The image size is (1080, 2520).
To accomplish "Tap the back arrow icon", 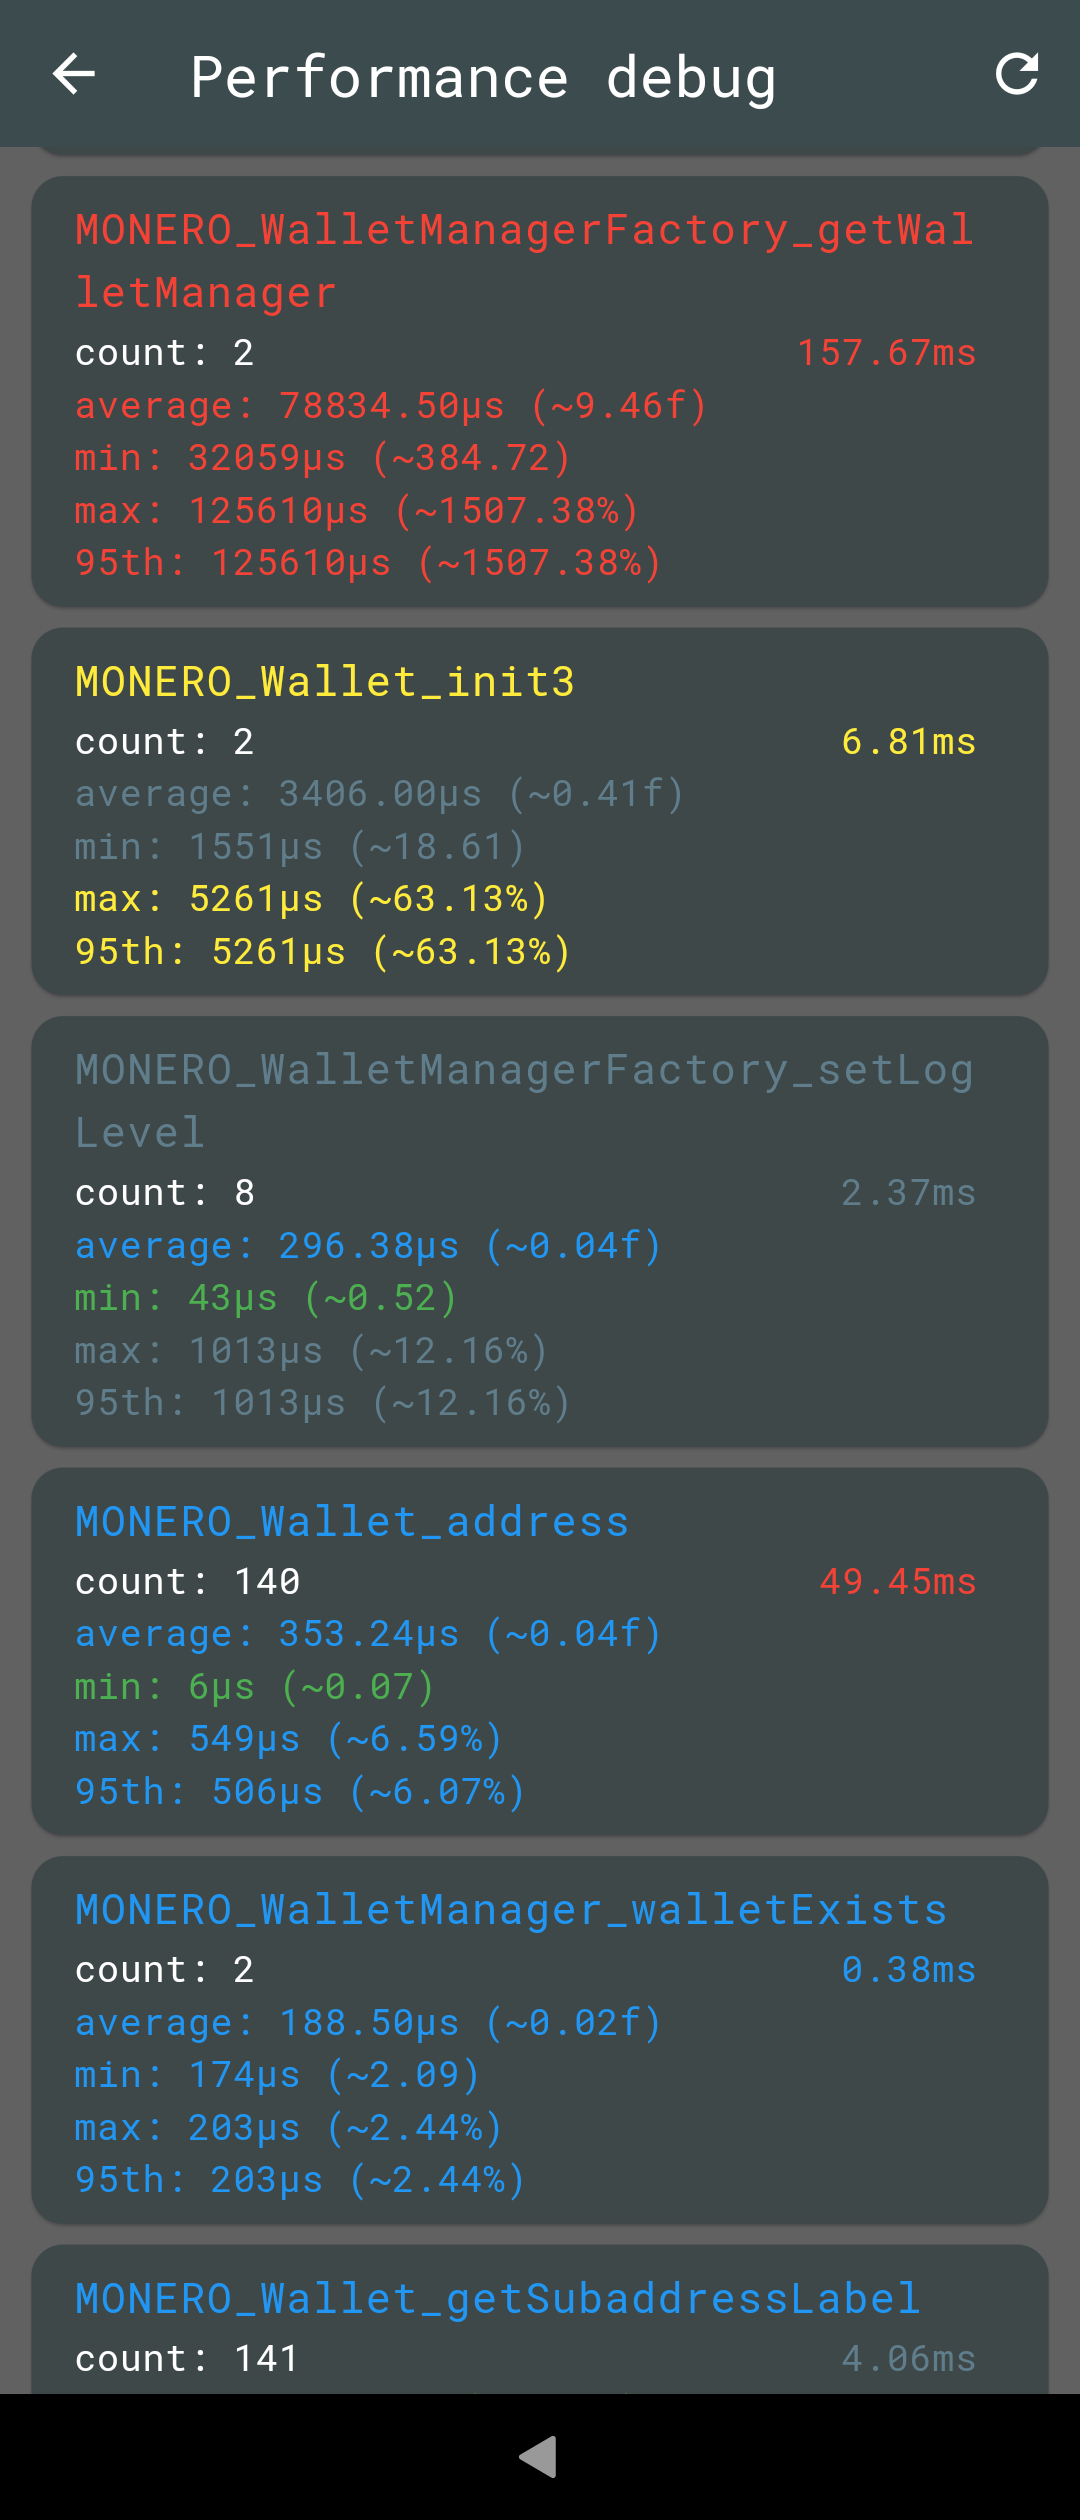I will pyautogui.click(x=74, y=74).
